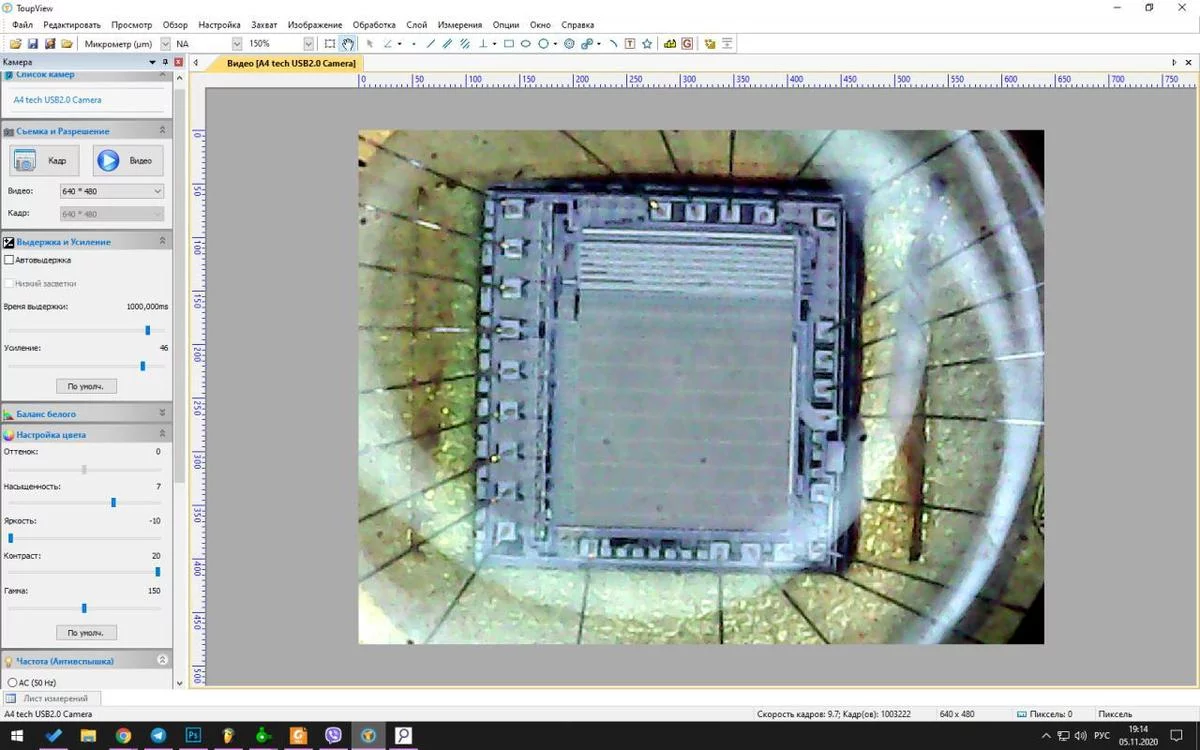Image resolution: width=1200 pixels, height=750 pixels.
Task: Select the perpendicular measurement tool
Action: click(485, 44)
